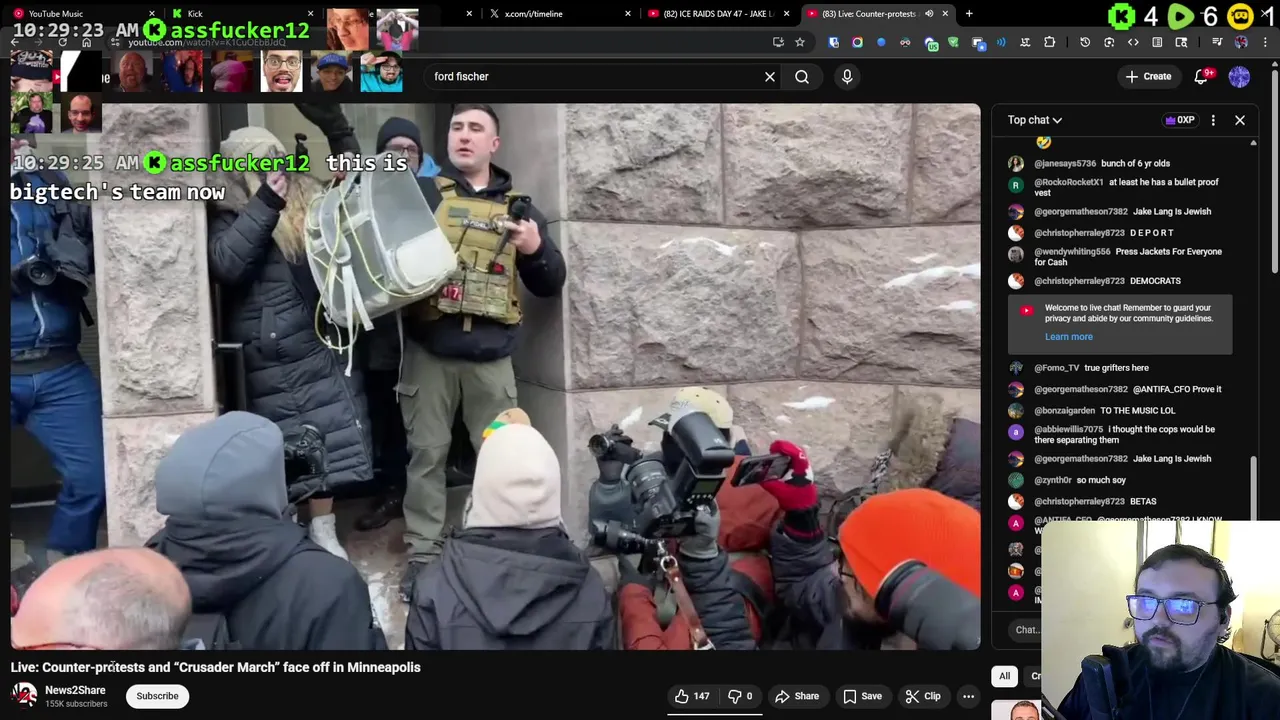
Task: Start voice search with microphone
Action: pyautogui.click(x=847, y=77)
